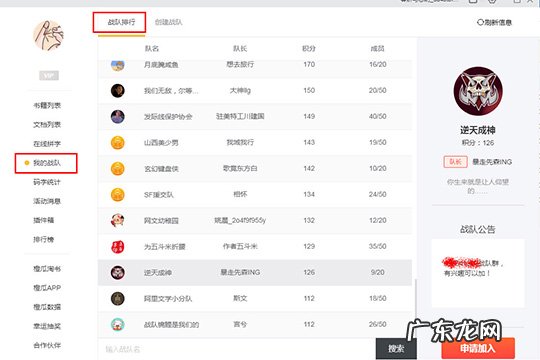Click the 战队公告 heading
This screenshot has width=540, height=360.
(x=478, y=229)
